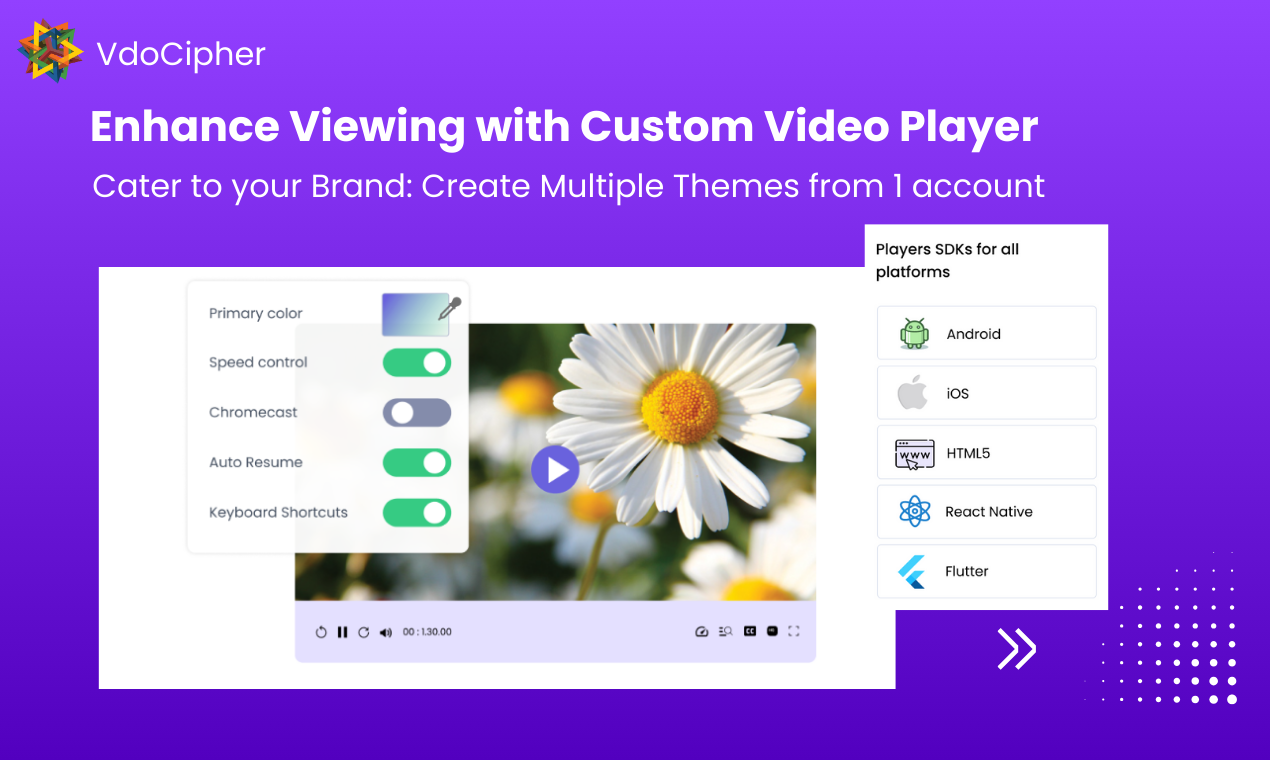The width and height of the screenshot is (1270, 760).
Task: Select the React Native SDK card
Action: [987, 512]
